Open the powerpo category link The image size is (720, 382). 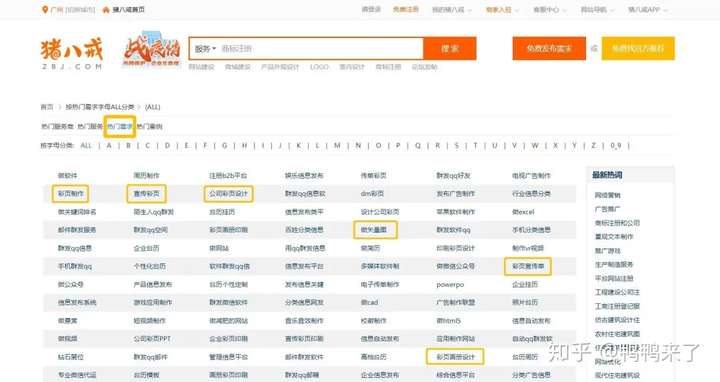(450, 285)
